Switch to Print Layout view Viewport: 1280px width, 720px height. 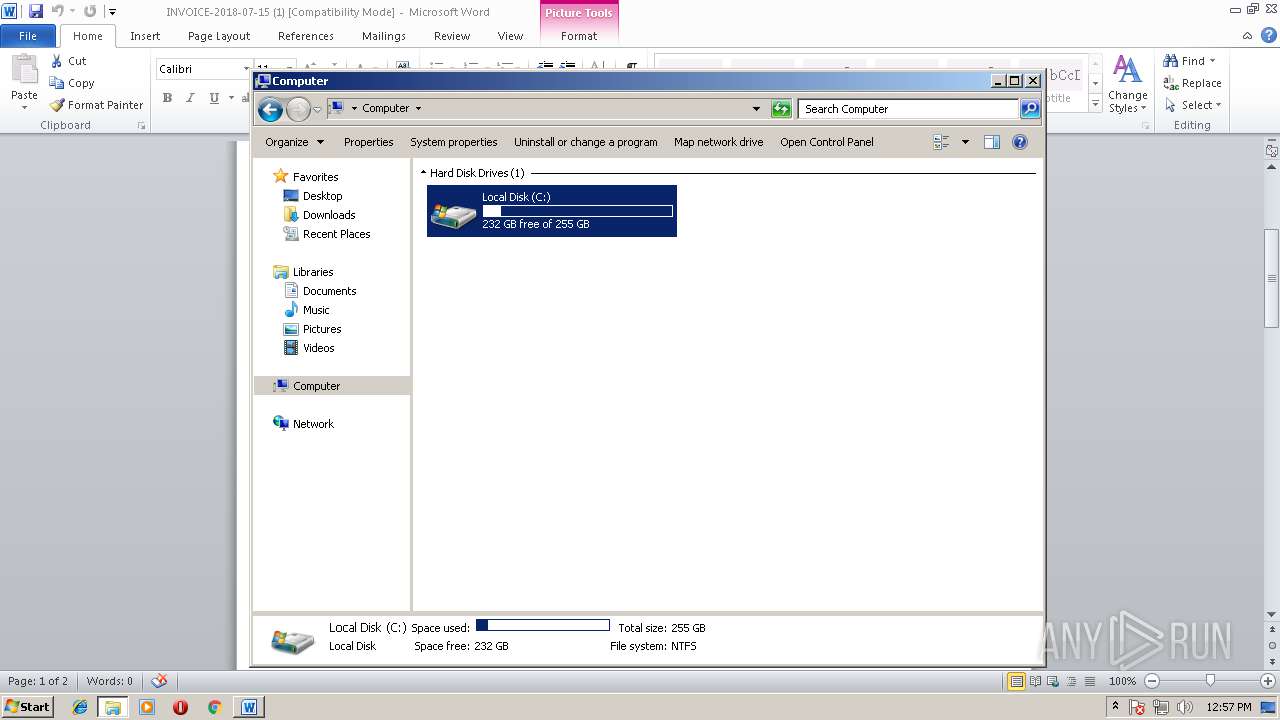pos(1016,681)
